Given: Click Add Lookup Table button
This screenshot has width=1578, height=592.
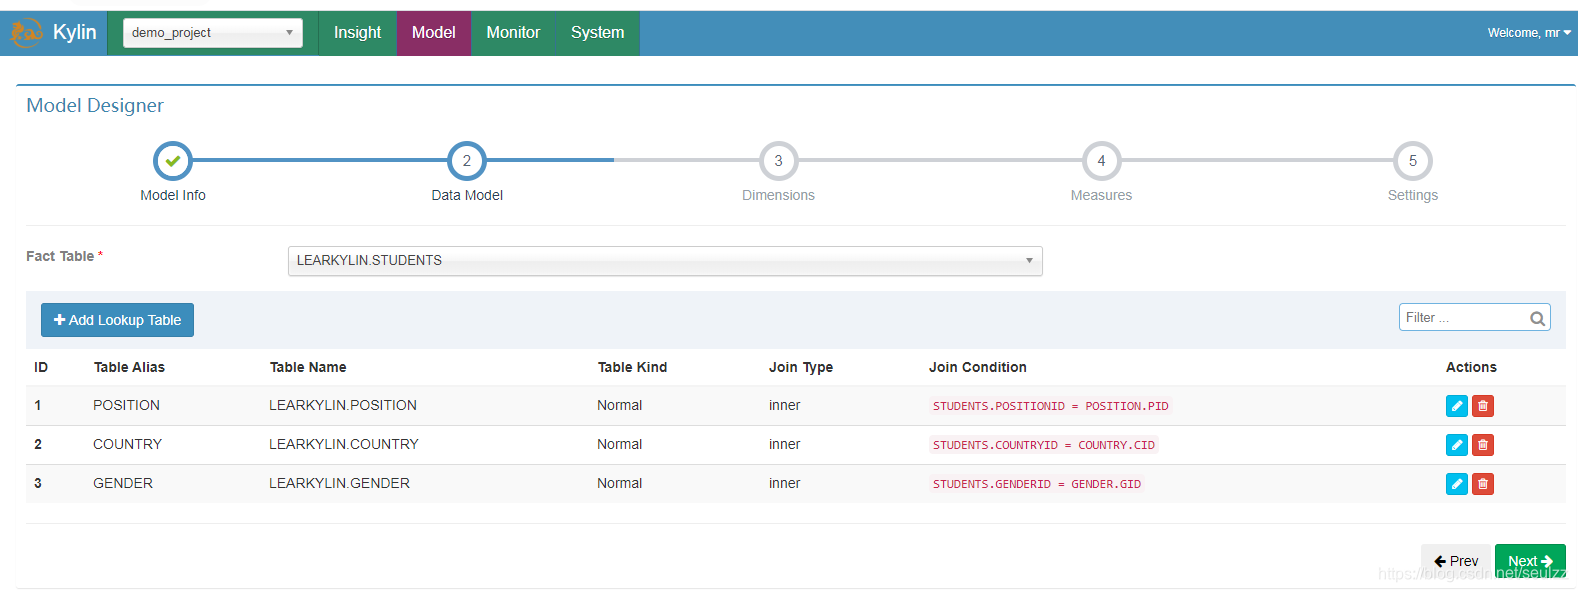Looking at the screenshot, I should 117,320.
